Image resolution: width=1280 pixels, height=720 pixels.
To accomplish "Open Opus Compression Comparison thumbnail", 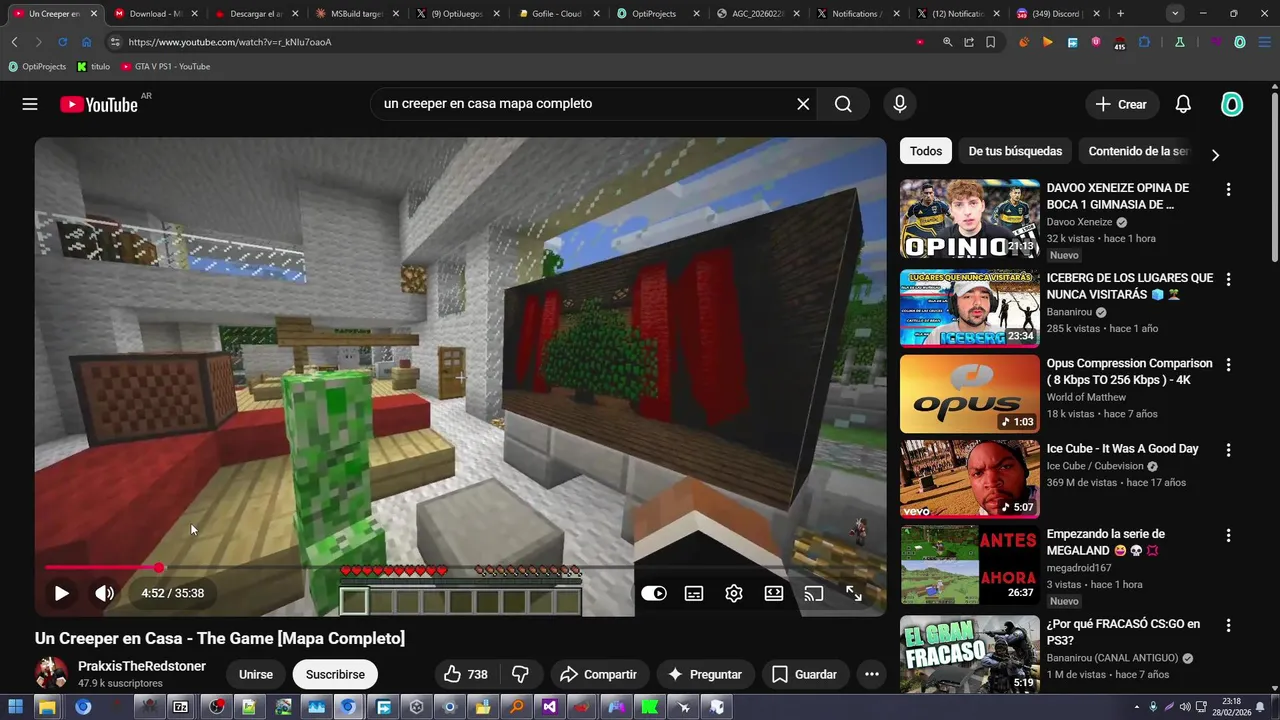I will [970, 394].
